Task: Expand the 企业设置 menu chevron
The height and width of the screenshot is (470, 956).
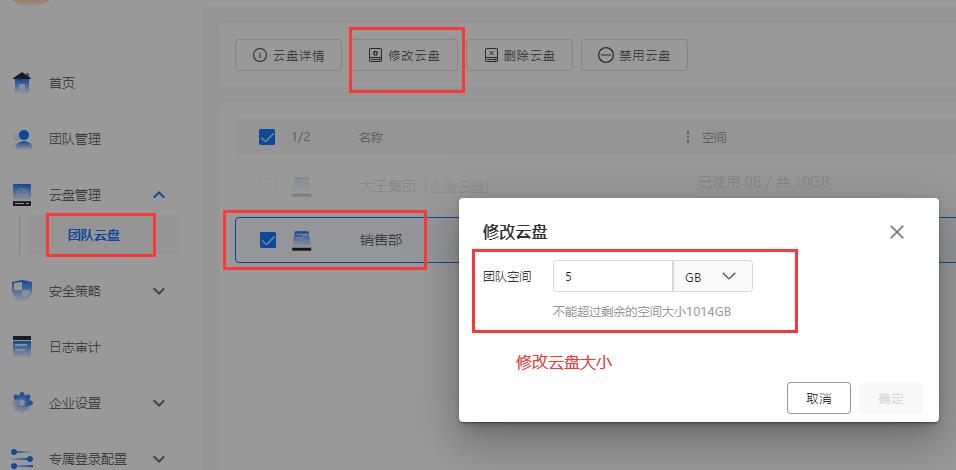Action: click(159, 403)
